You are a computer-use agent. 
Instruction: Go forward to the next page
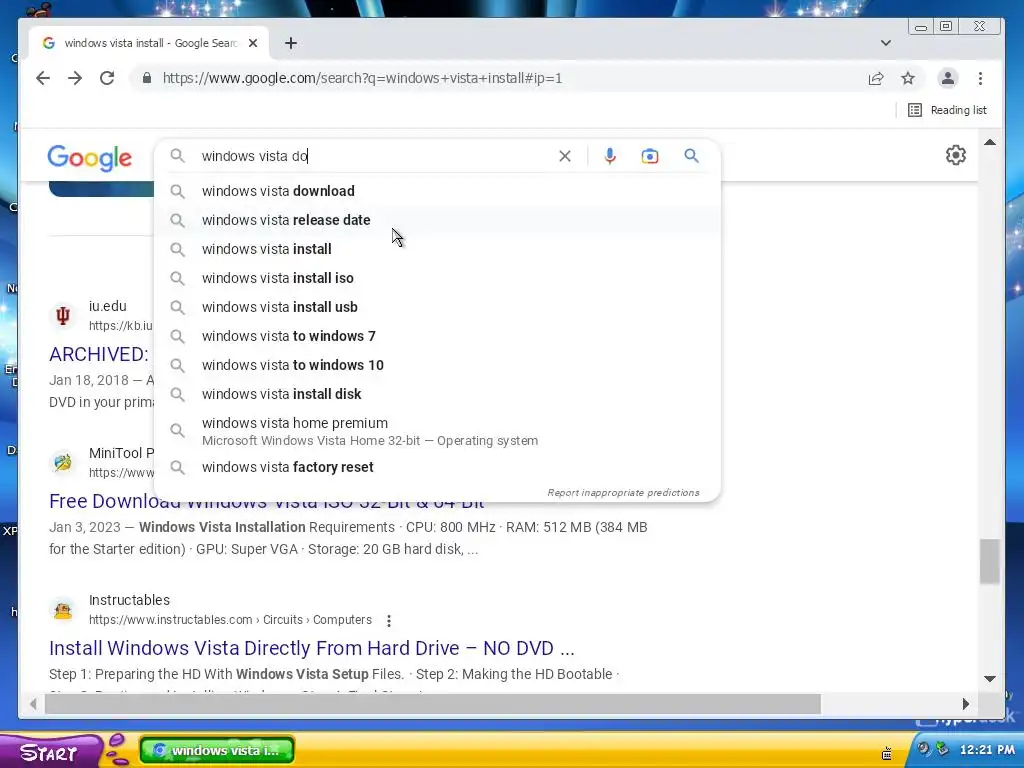[x=75, y=78]
